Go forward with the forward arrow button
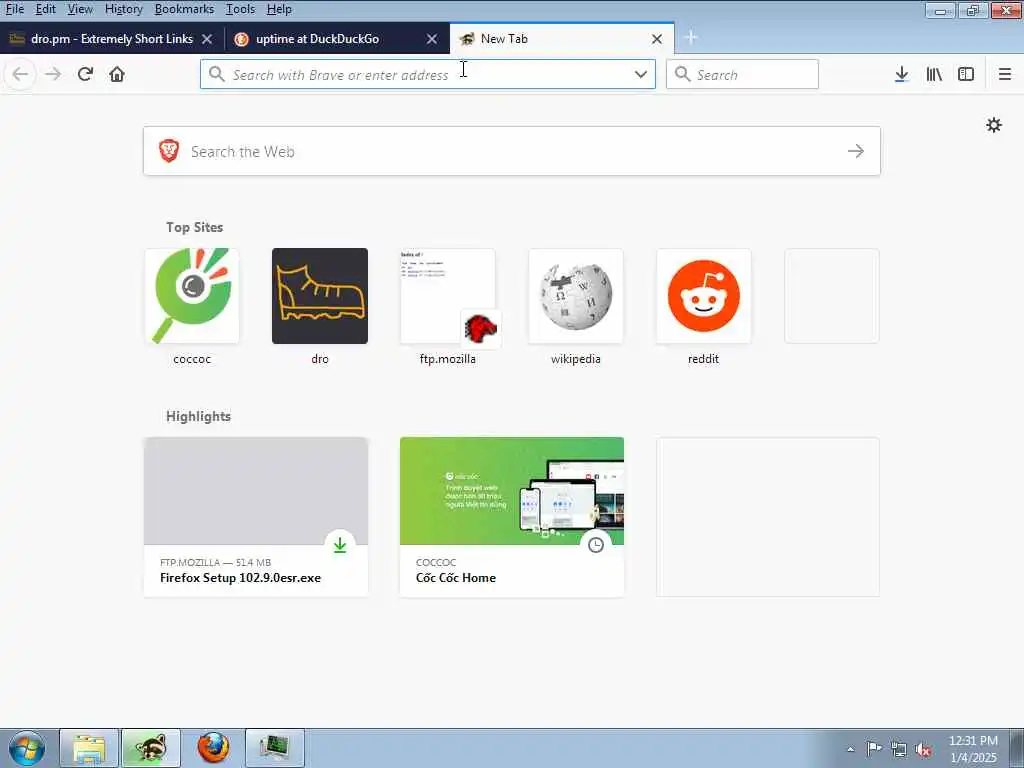The image size is (1024, 768). tap(53, 74)
